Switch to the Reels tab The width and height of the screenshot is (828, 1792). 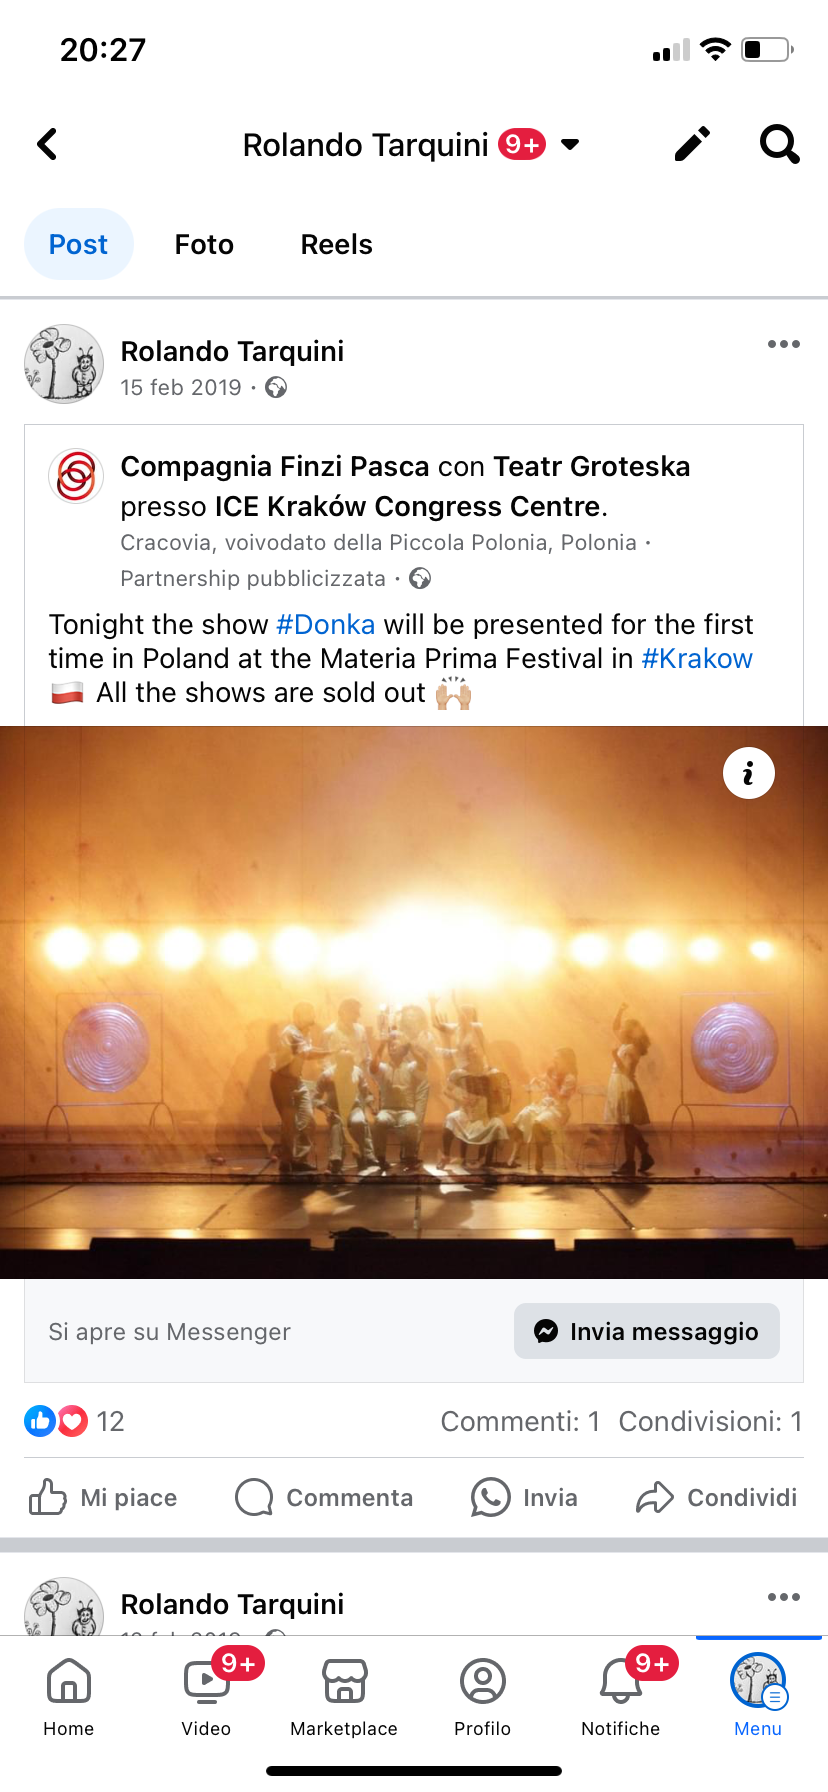coord(336,244)
